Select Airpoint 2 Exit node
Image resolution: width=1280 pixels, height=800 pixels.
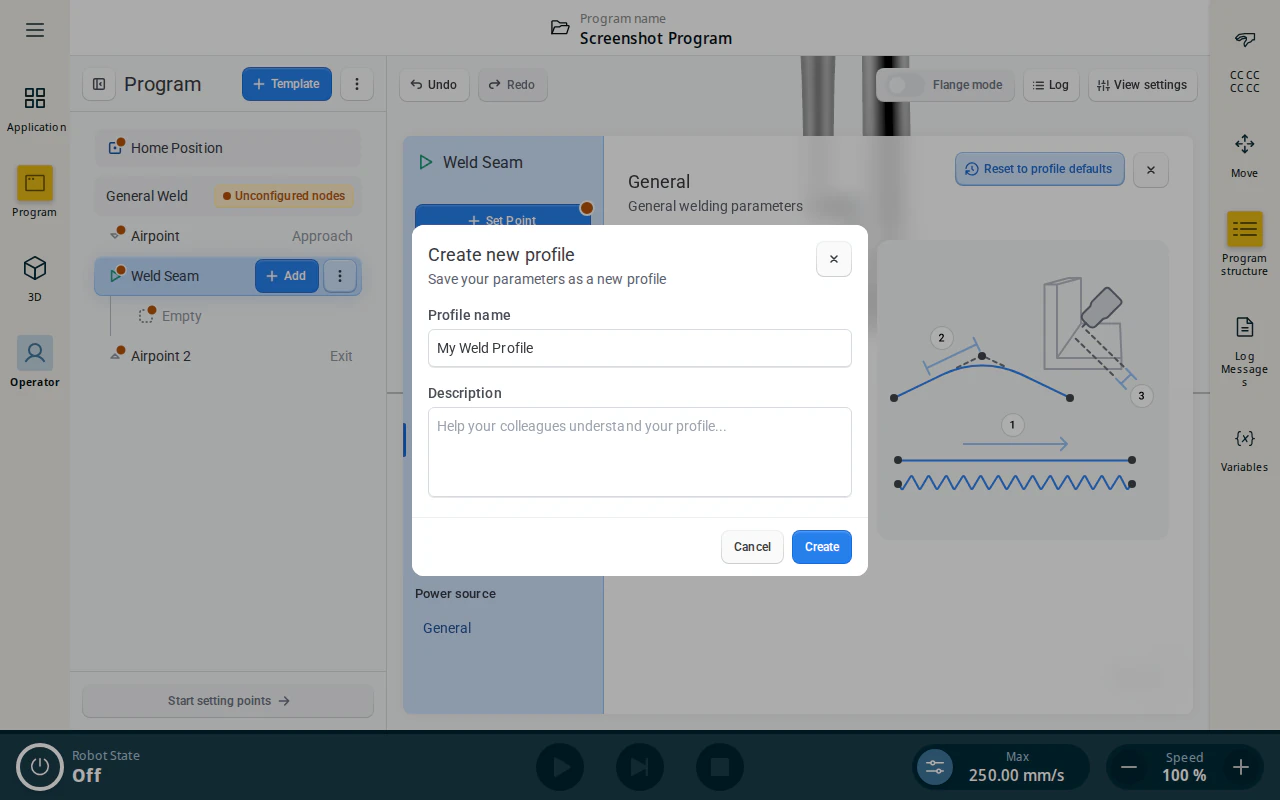click(228, 356)
